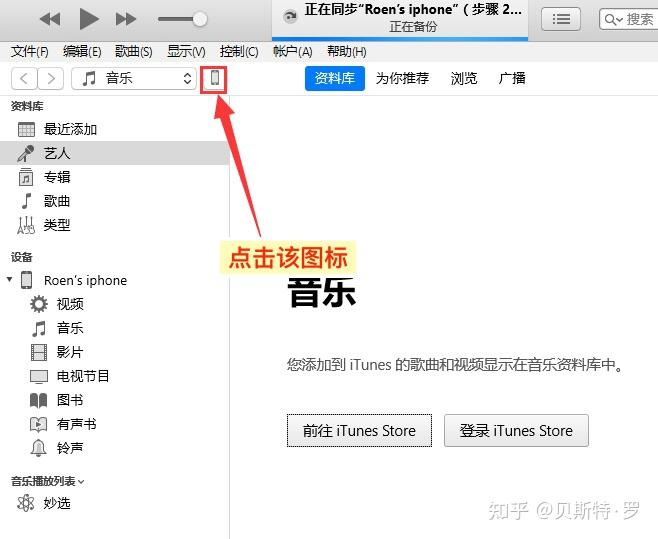This screenshot has width=658, height=539.
Task: Click the search field
Action: tap(628, 19)
